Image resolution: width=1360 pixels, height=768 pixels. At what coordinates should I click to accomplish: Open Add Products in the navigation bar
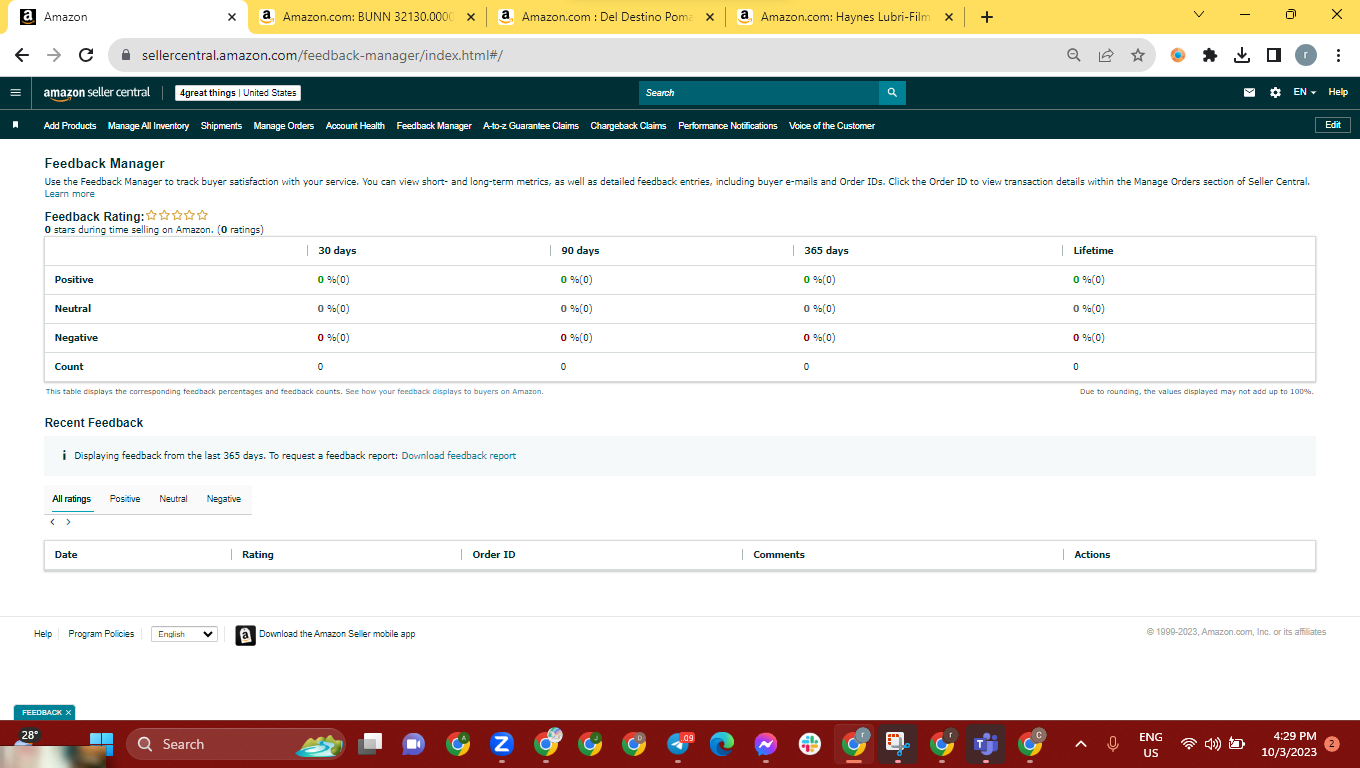pyautogui.click(x=70, y=126)
